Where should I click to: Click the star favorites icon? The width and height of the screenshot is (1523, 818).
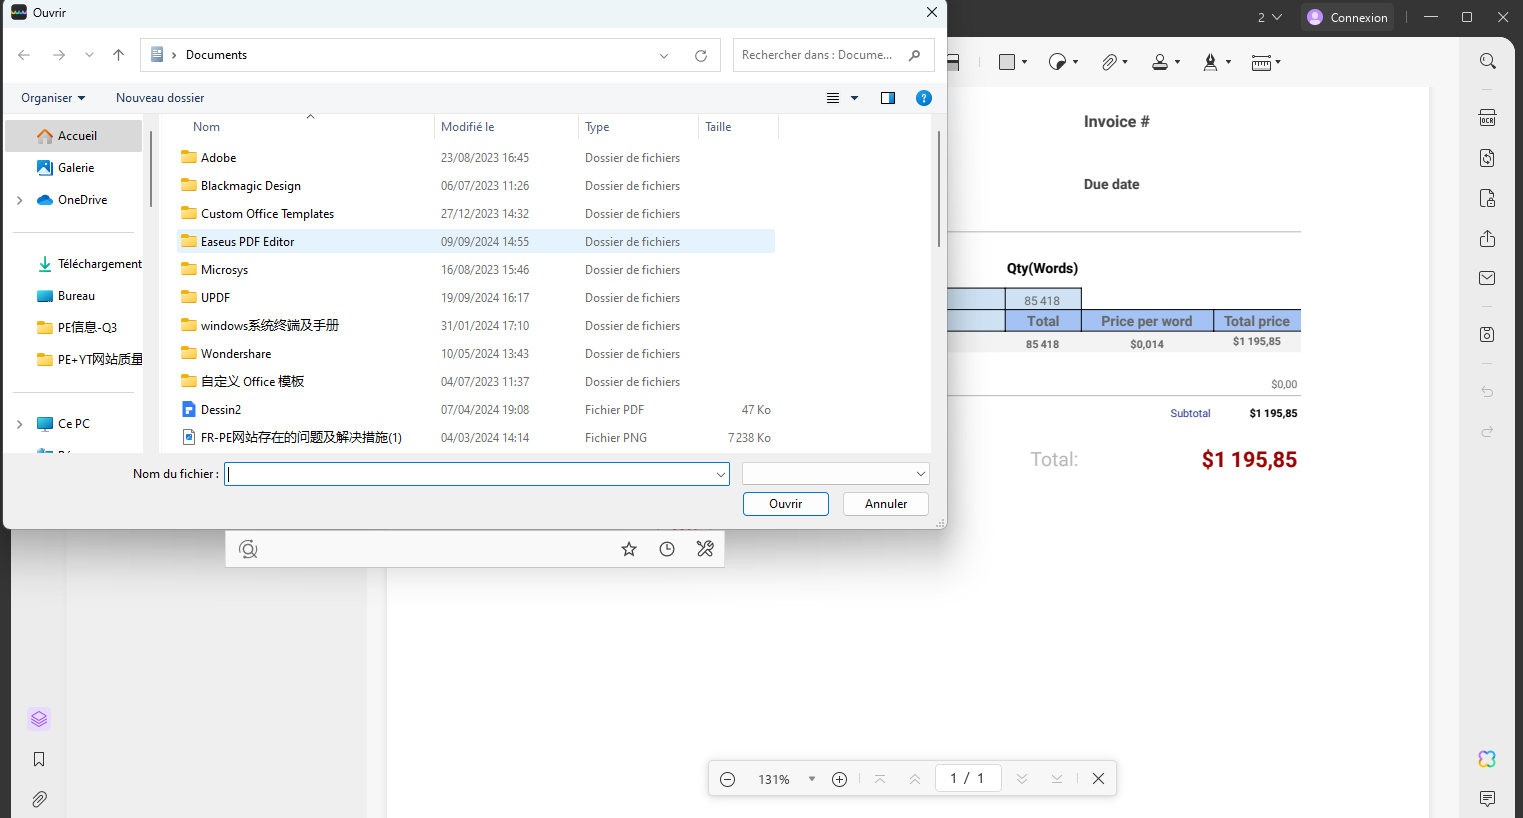click(x=629, y=549)
